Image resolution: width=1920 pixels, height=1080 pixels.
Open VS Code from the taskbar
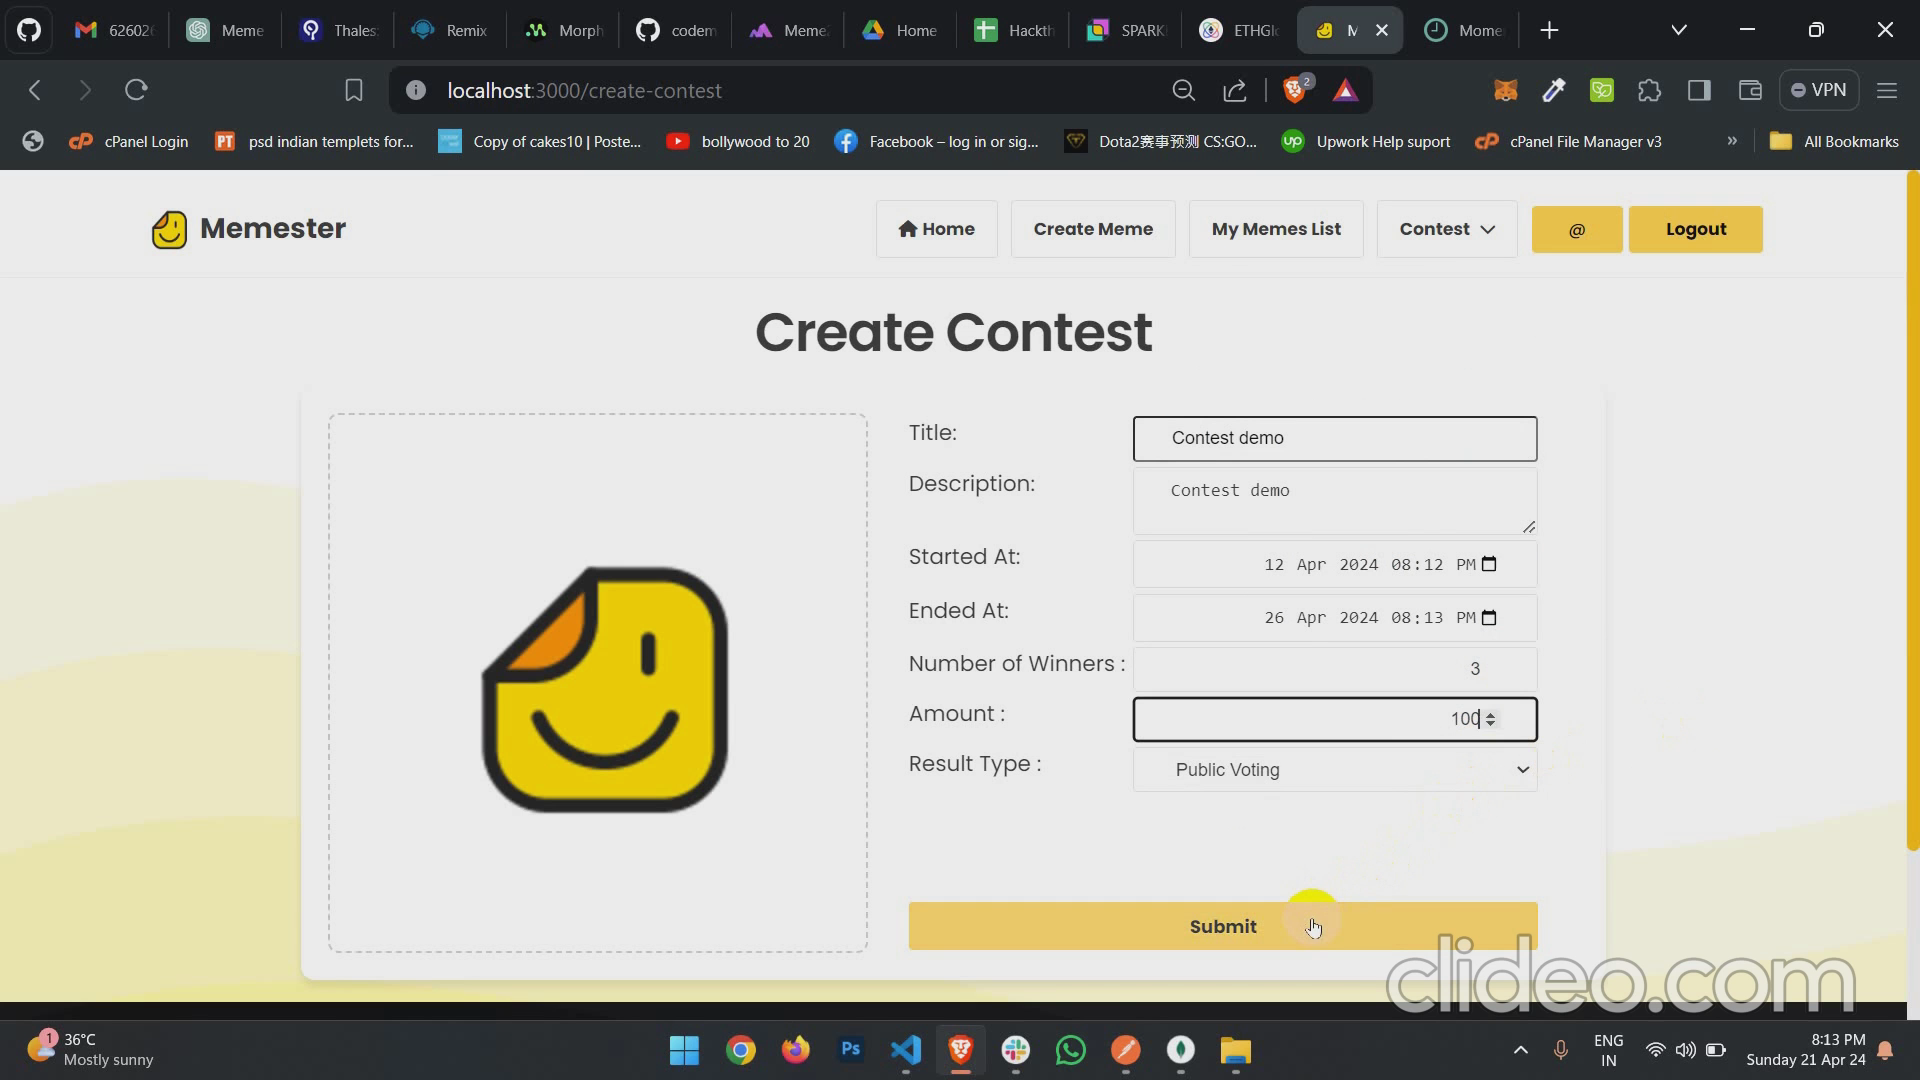905,1050
